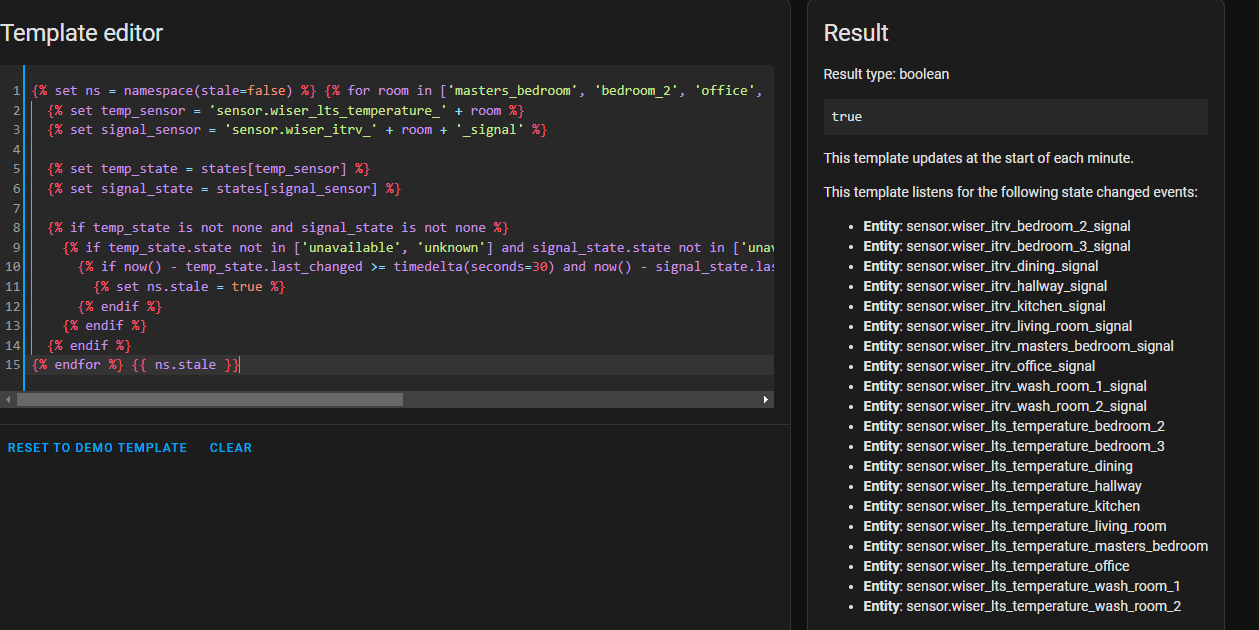Click line number 1 in the editor gutter
This screenshot has width=1259, height=630.
[x=17, y=91]
